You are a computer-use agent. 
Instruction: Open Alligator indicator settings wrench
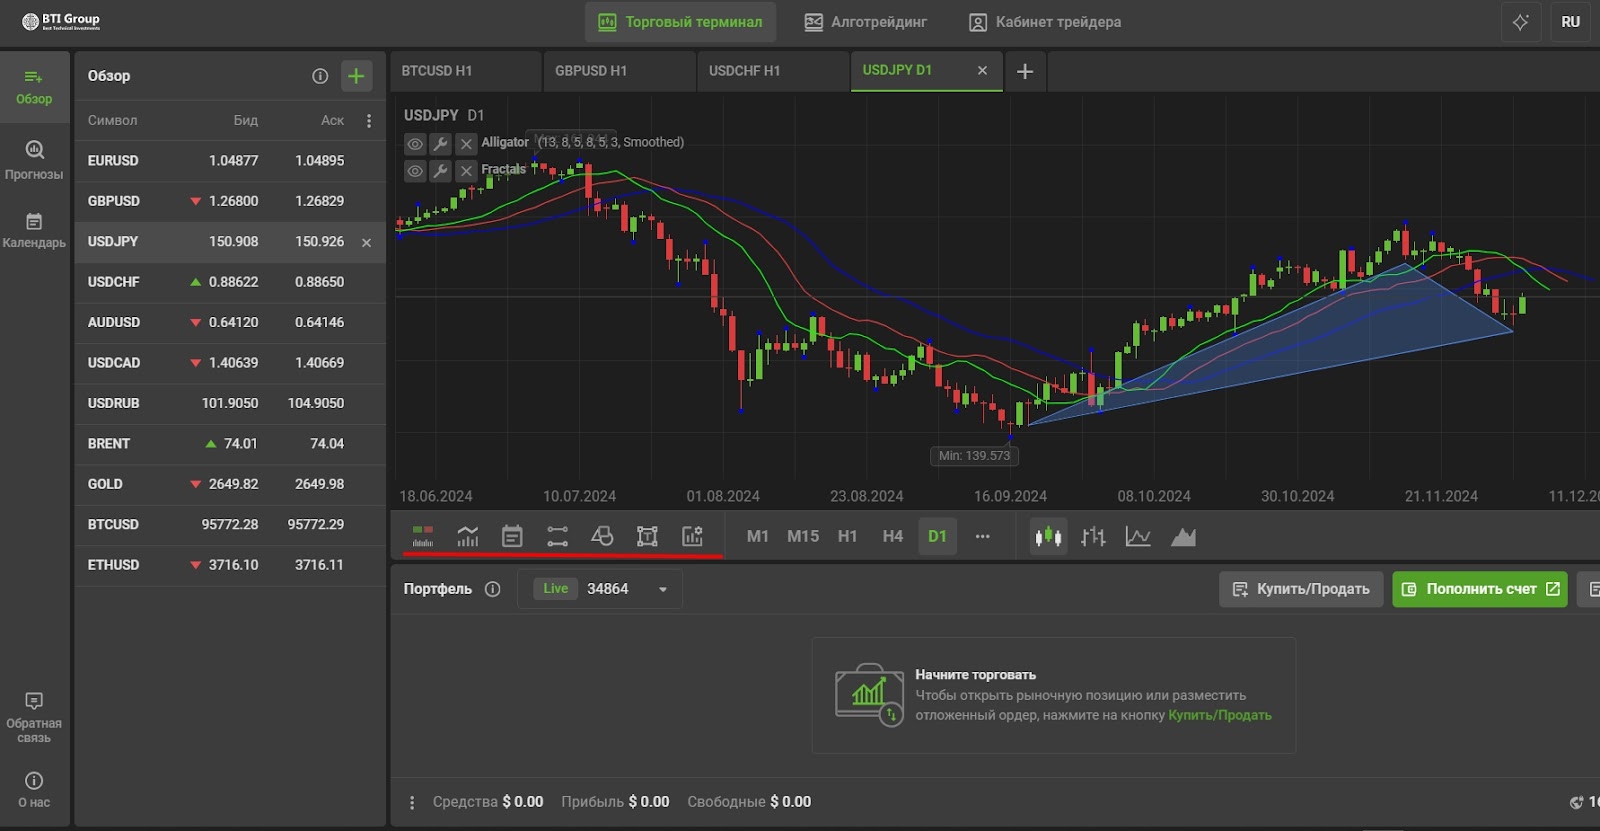[440, 144]
